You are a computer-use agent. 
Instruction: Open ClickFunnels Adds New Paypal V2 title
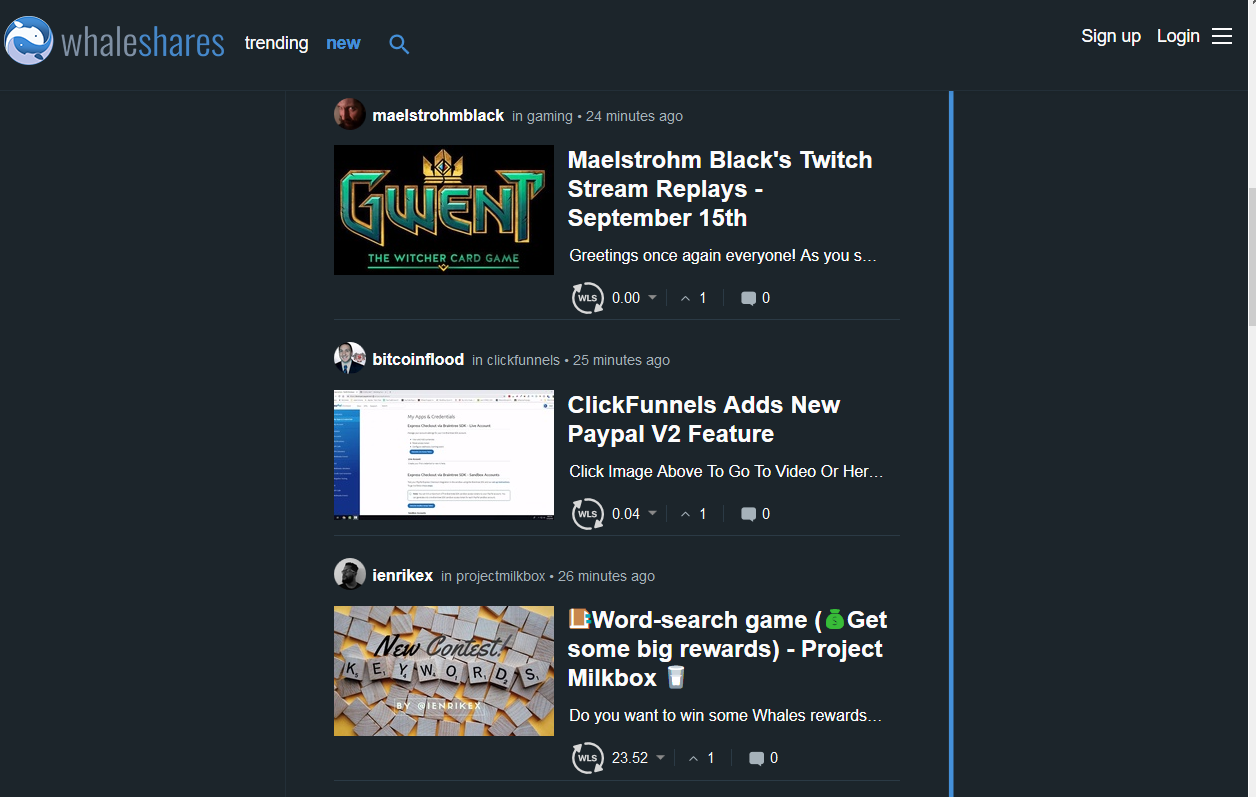[704, 420]
